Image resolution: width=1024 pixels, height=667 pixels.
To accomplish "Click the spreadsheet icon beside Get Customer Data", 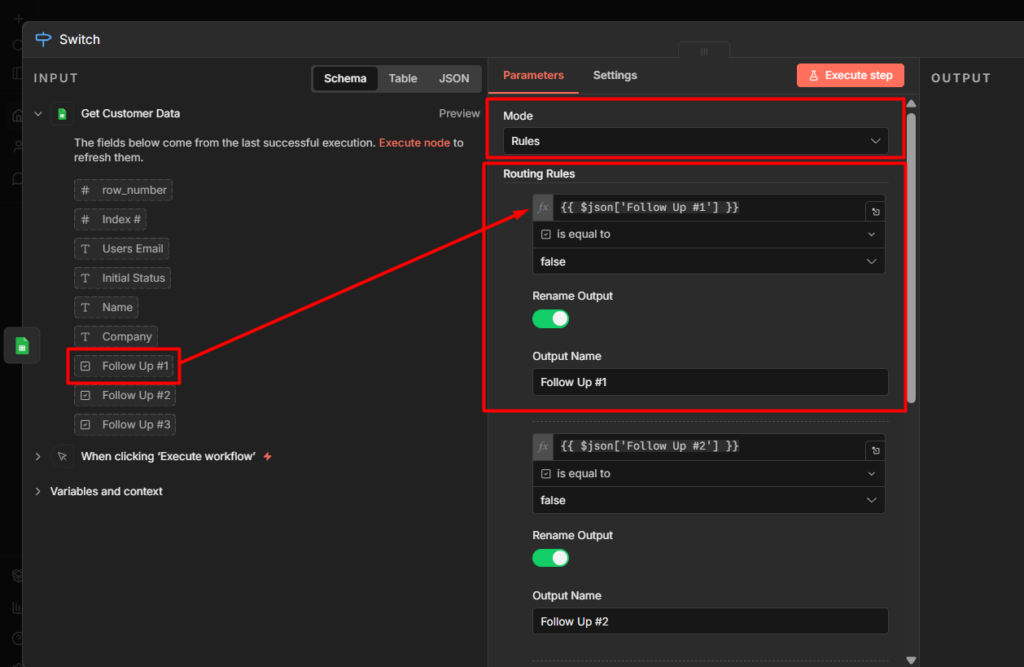I will (61, 113).
